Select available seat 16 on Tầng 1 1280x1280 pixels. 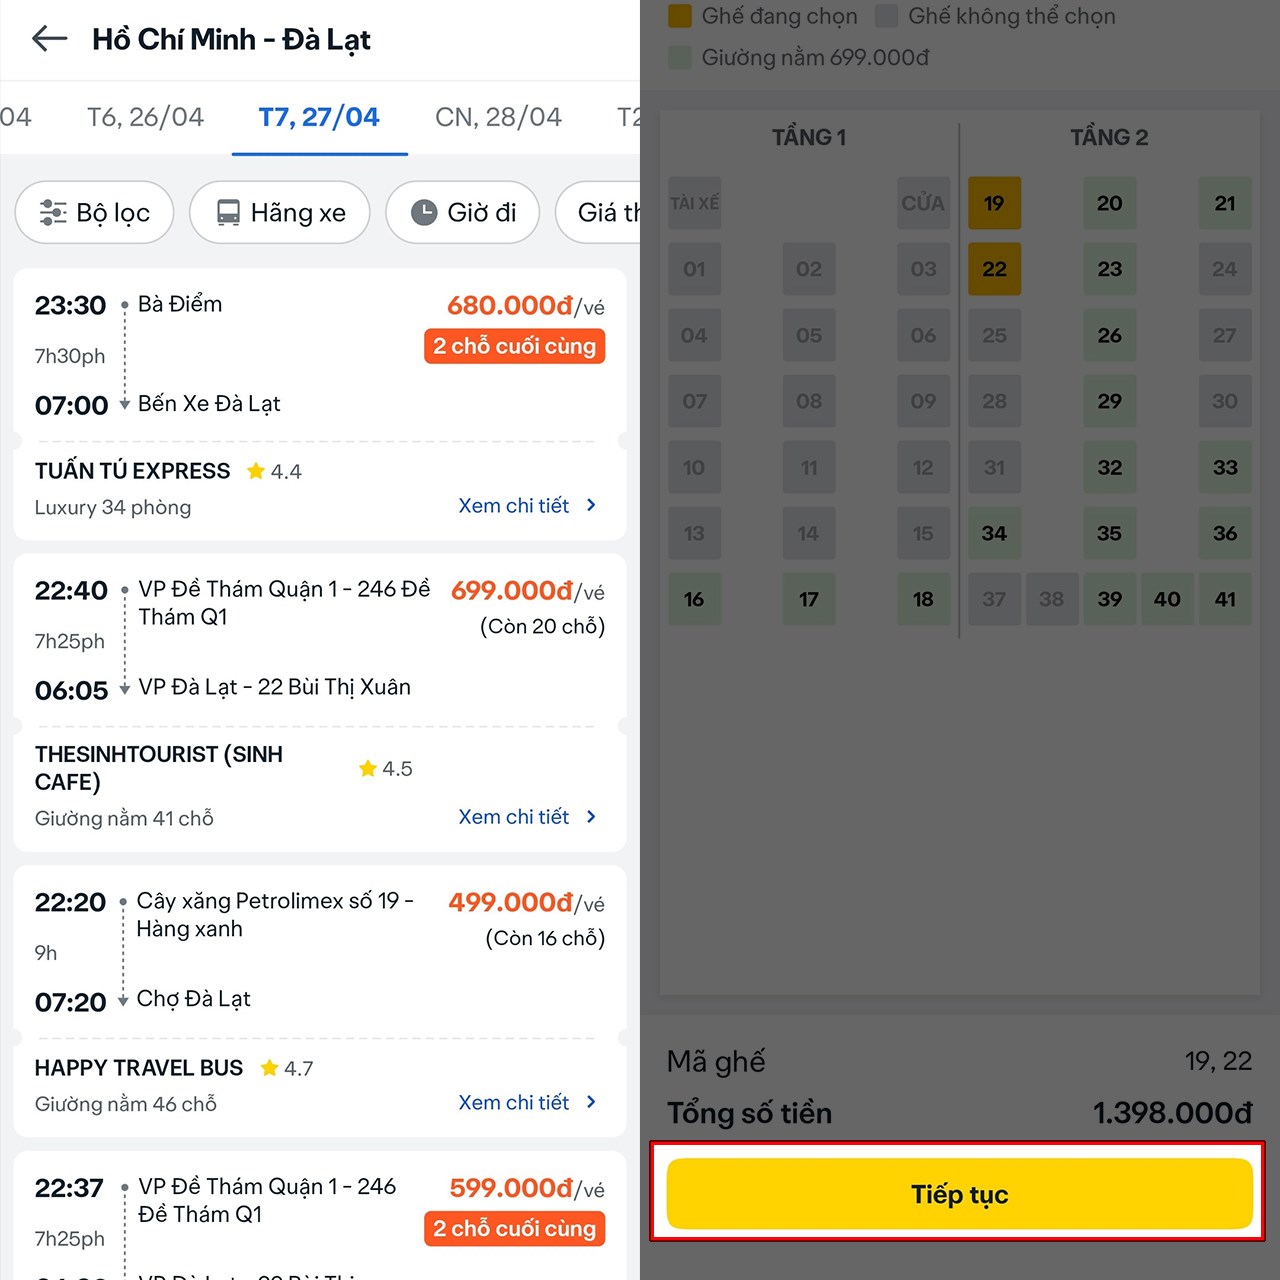click(694, 599)
